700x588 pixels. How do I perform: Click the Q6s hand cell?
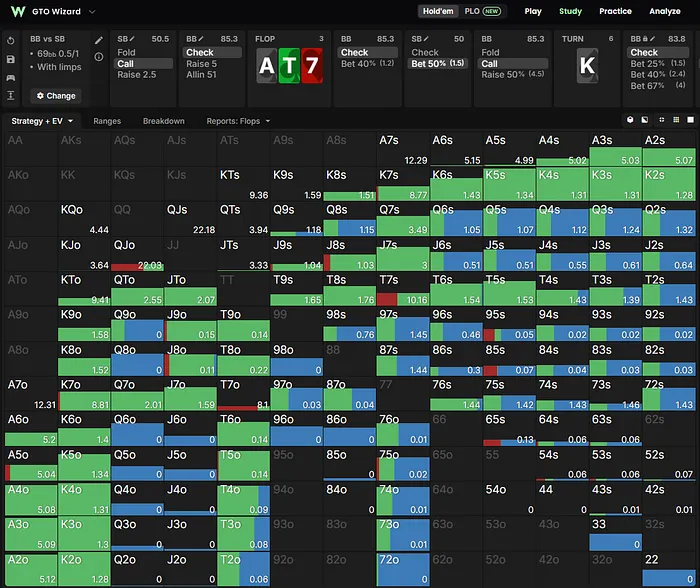click(x=456, y=219)
